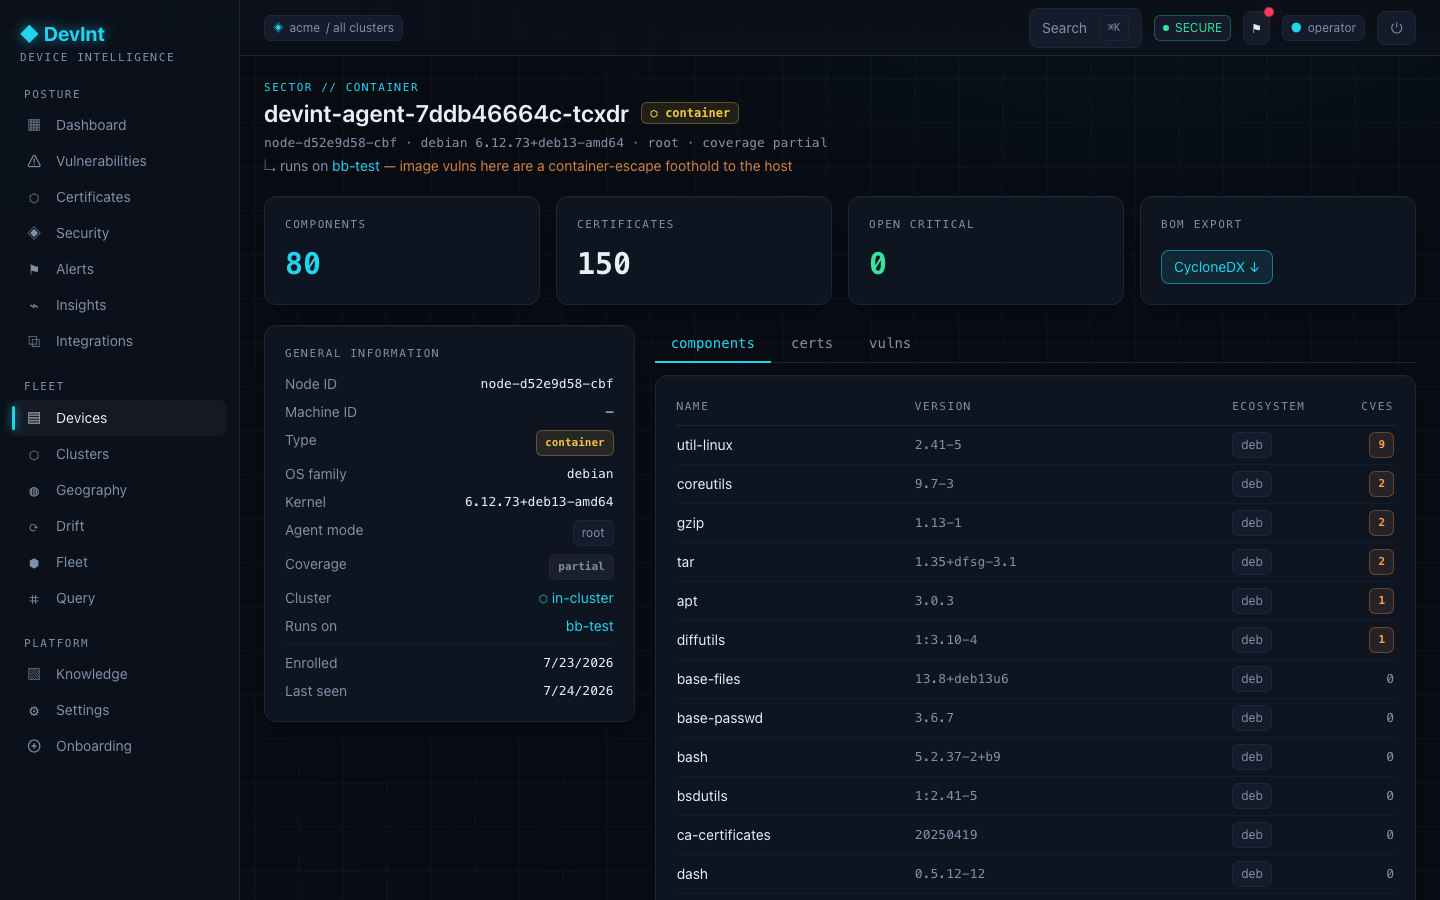Click the container badge beside device title
Screen dimensions: 1440x900
[x=690, y=113]
